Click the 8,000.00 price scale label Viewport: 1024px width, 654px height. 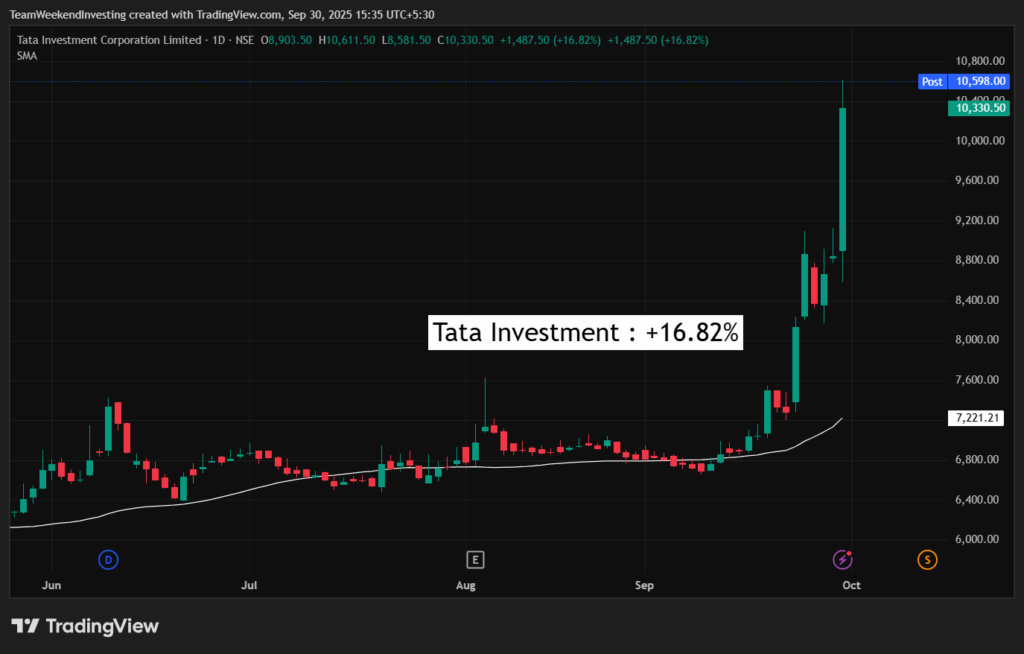tap(977, 340)
